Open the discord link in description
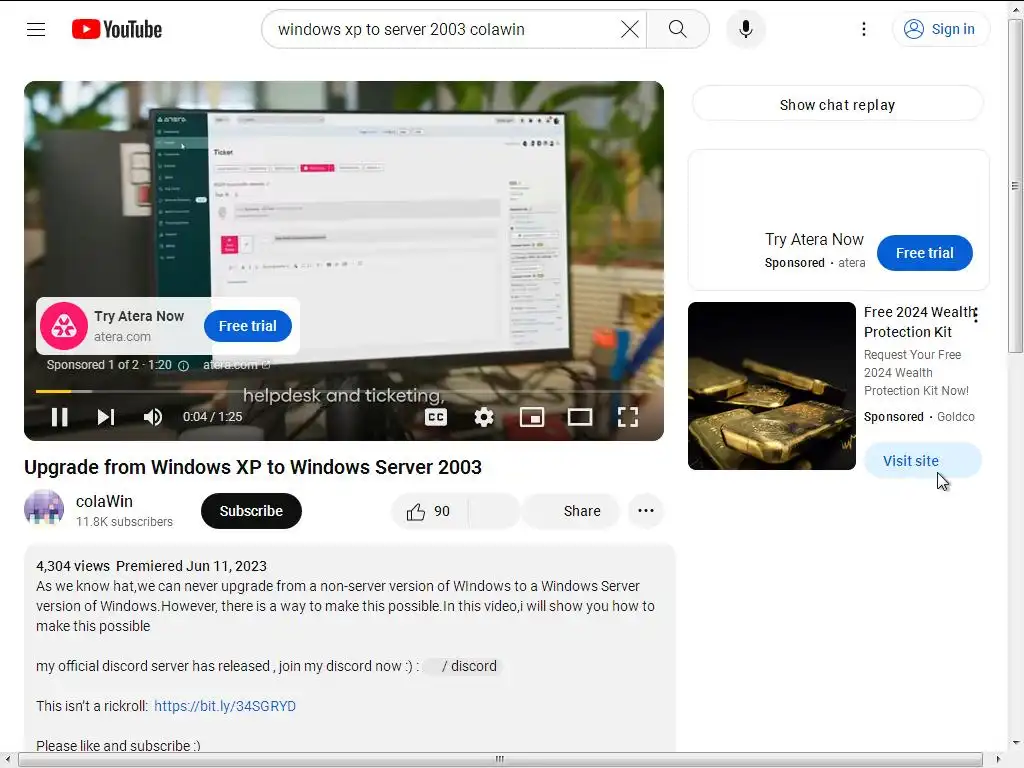 point(462,666)
